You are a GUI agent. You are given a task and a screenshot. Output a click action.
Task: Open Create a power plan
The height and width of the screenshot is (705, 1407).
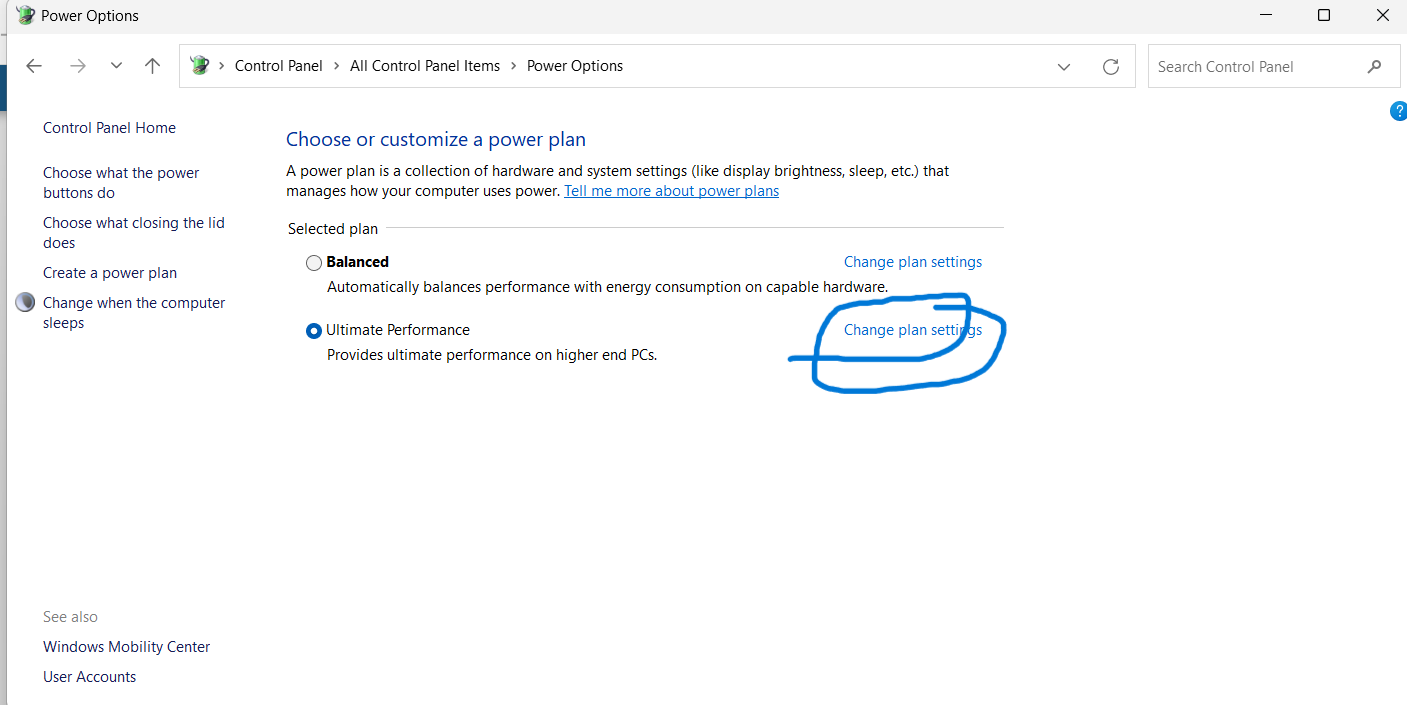point(110,273)
